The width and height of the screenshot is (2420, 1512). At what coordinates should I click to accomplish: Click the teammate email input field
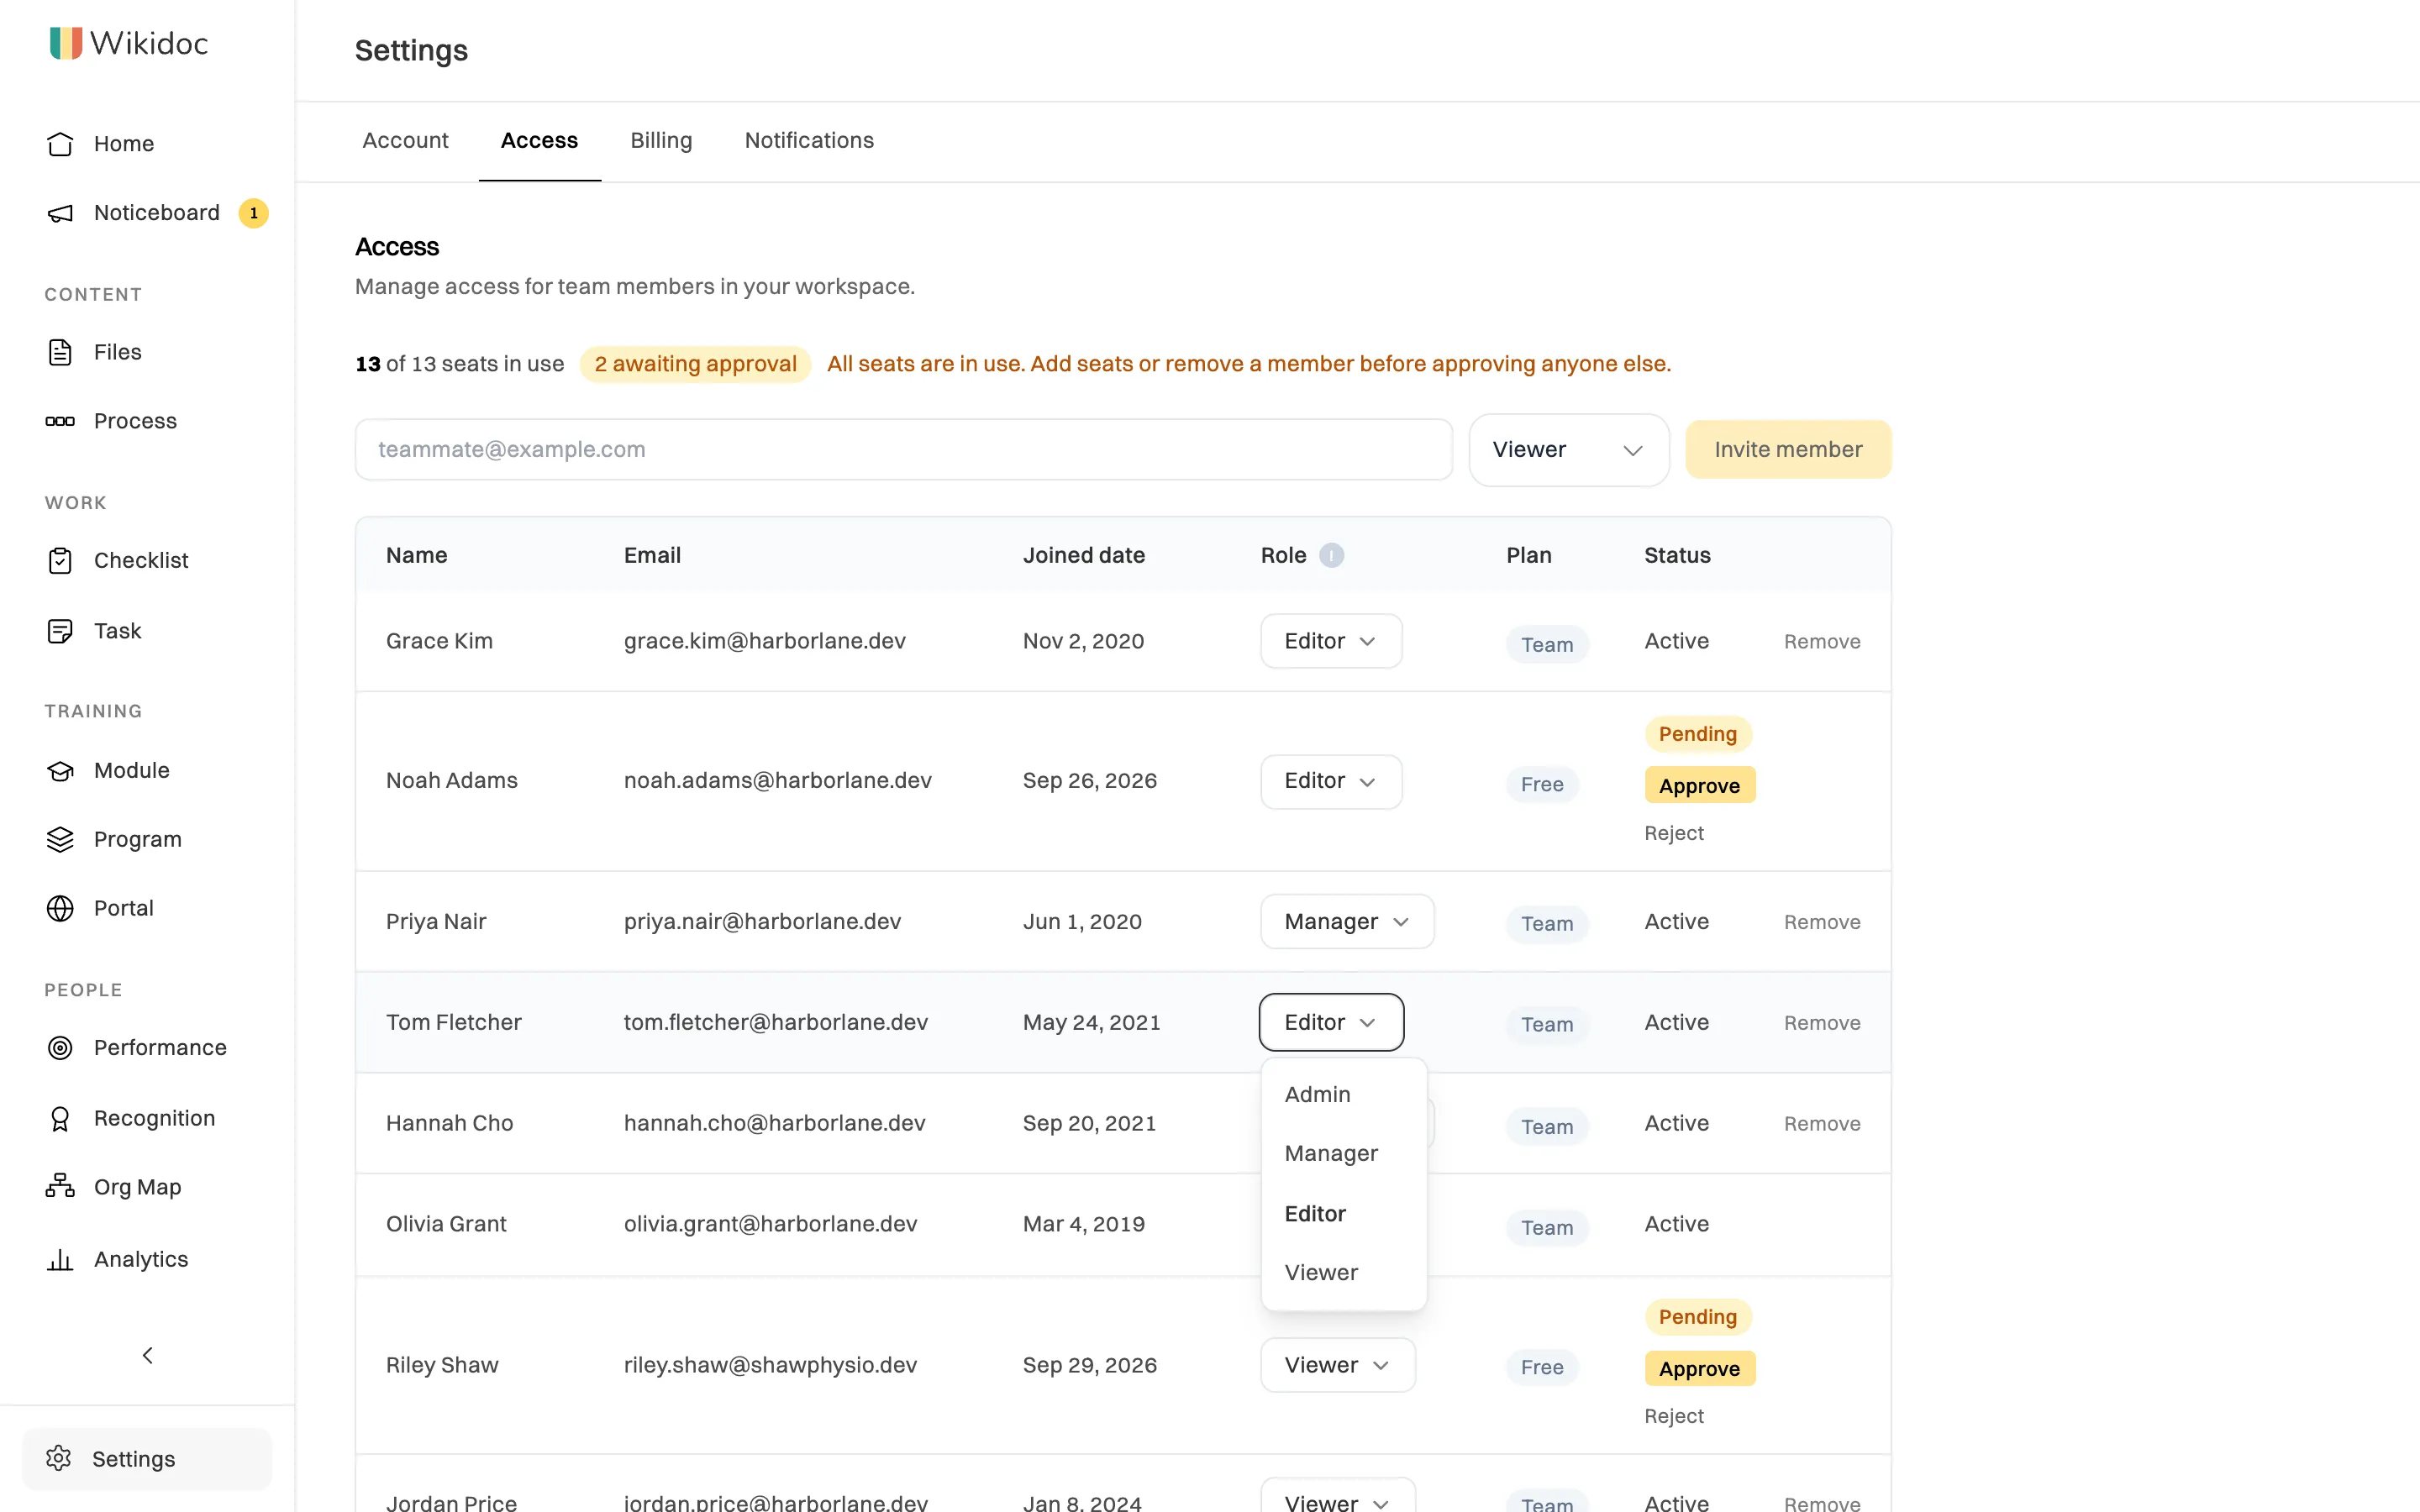pos(903,450)
